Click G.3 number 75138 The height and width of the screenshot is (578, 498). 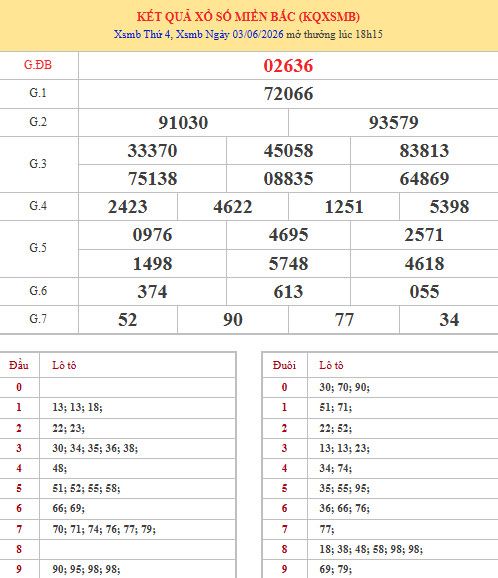coord(152,178)
